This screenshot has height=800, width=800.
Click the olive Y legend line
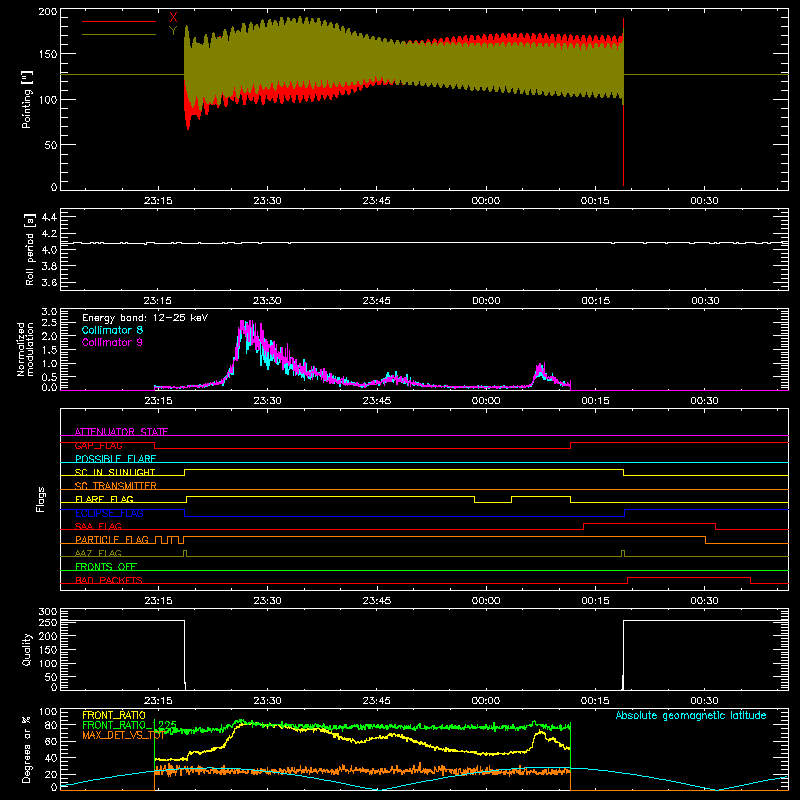tap(119, 35)
